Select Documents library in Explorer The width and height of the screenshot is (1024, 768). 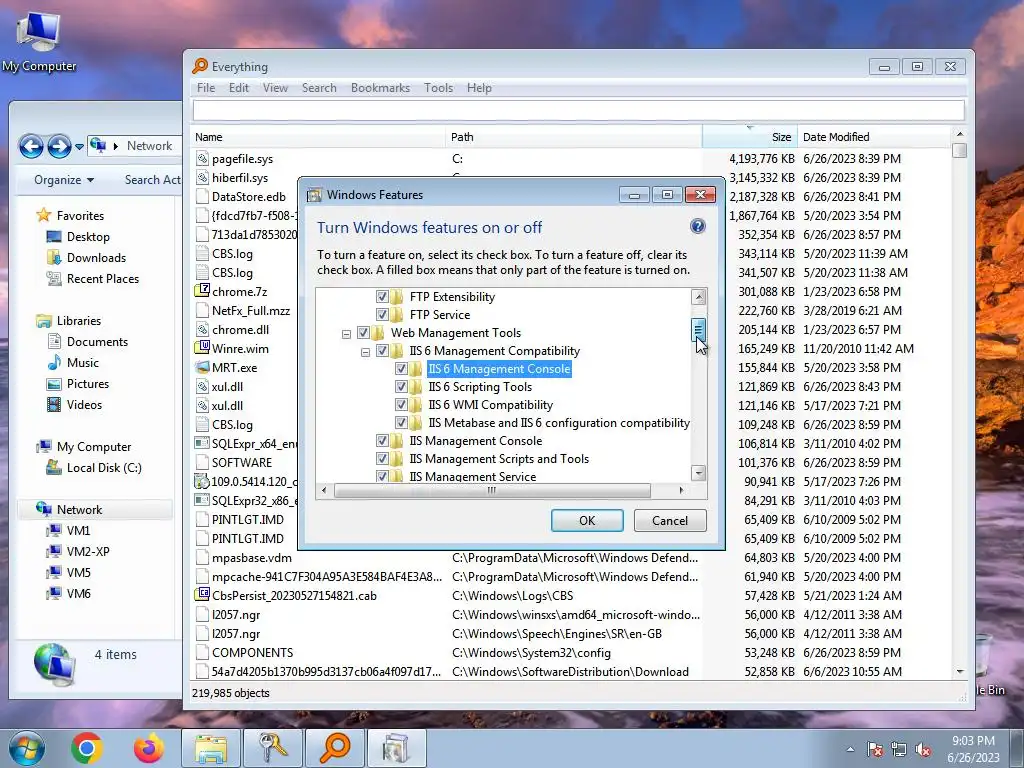[97, 342]
